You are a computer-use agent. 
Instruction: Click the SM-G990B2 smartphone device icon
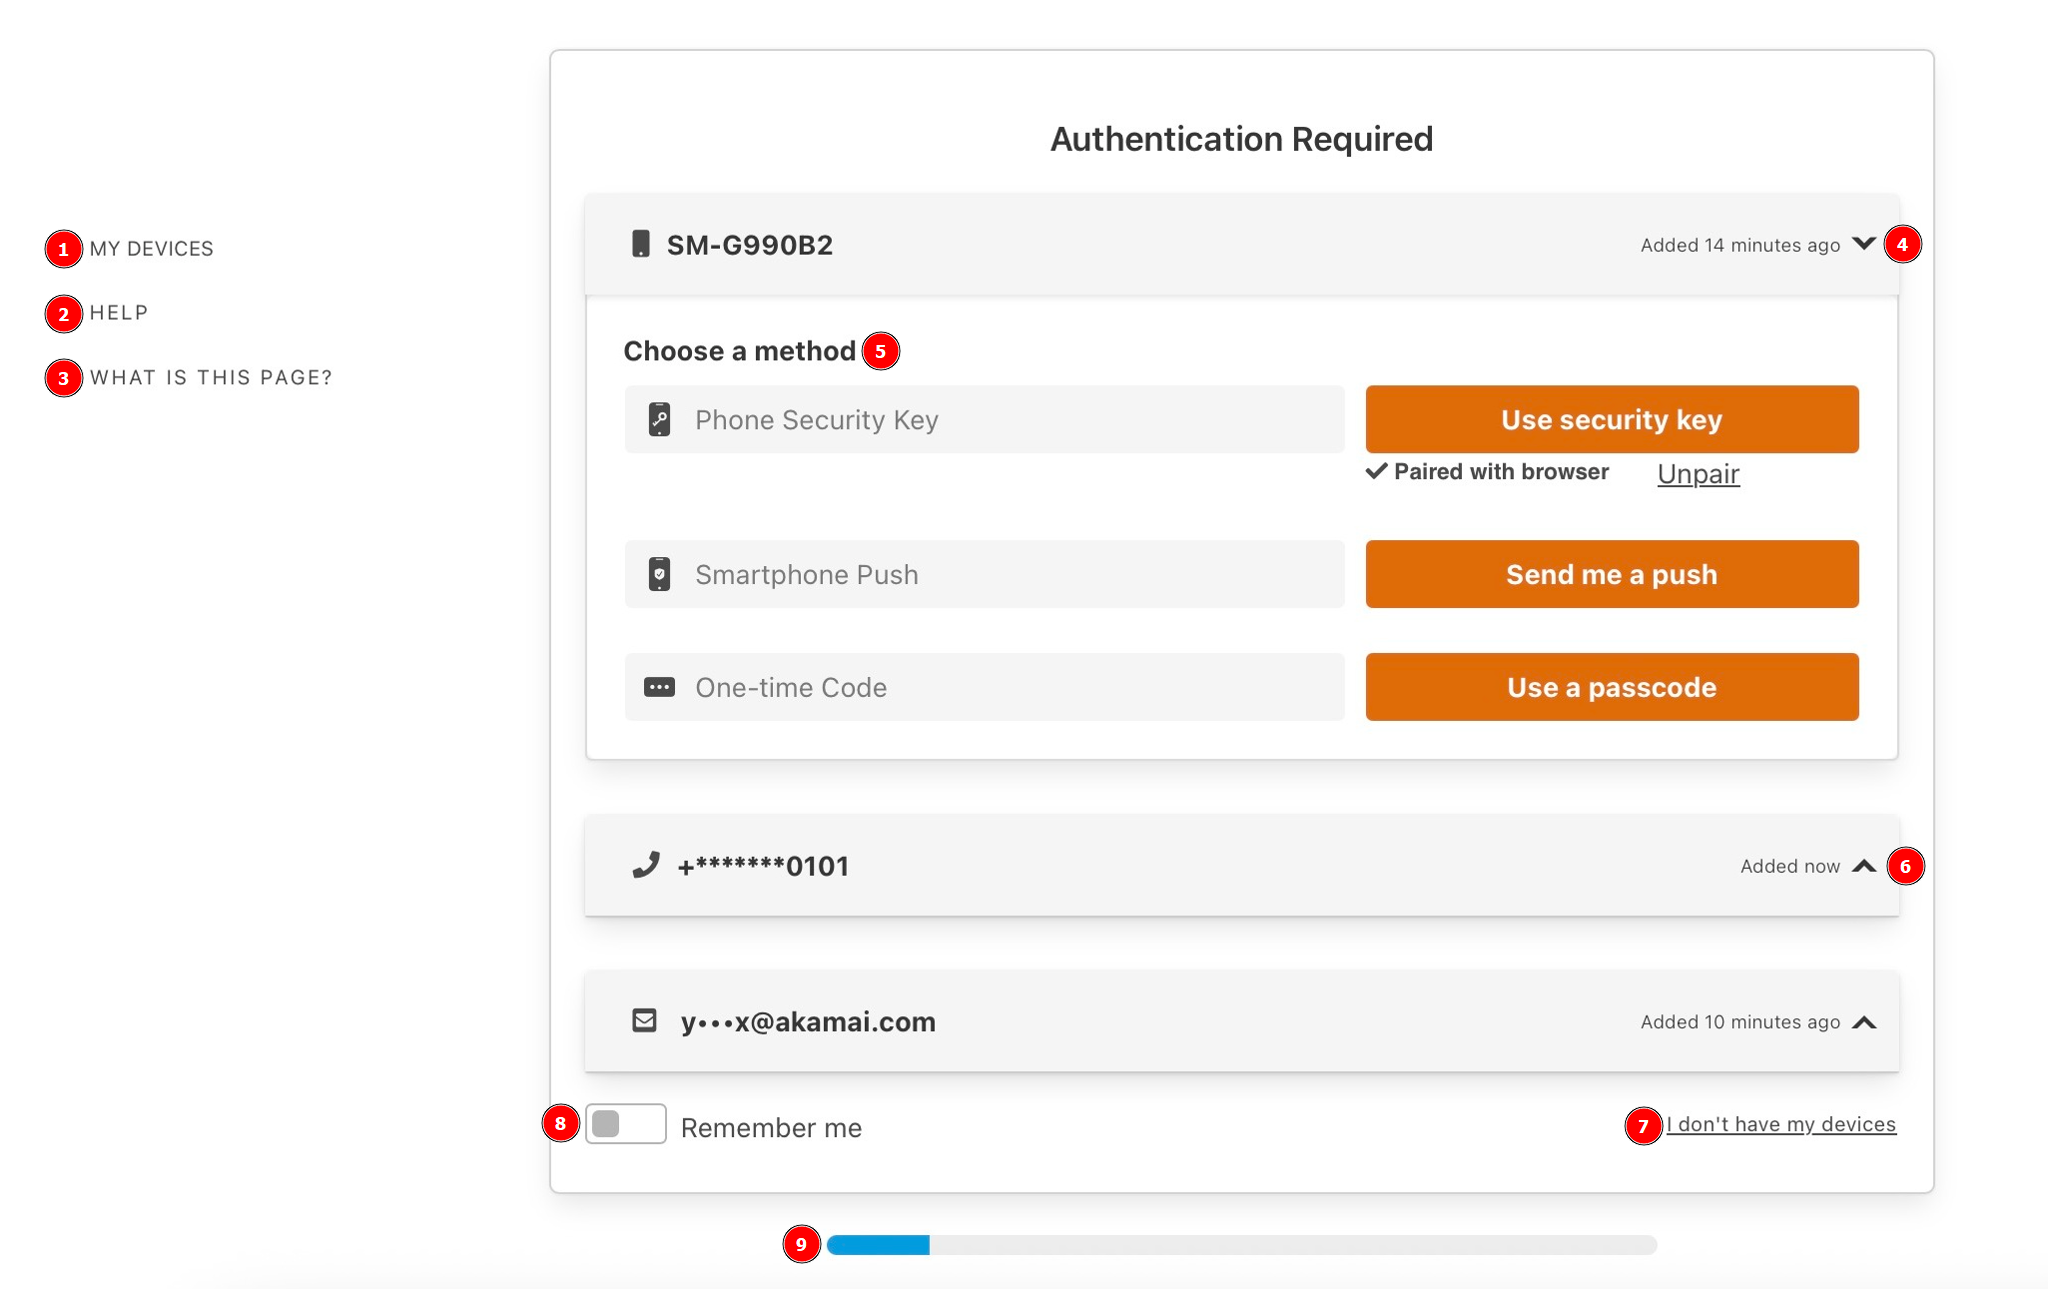(640, 244)
